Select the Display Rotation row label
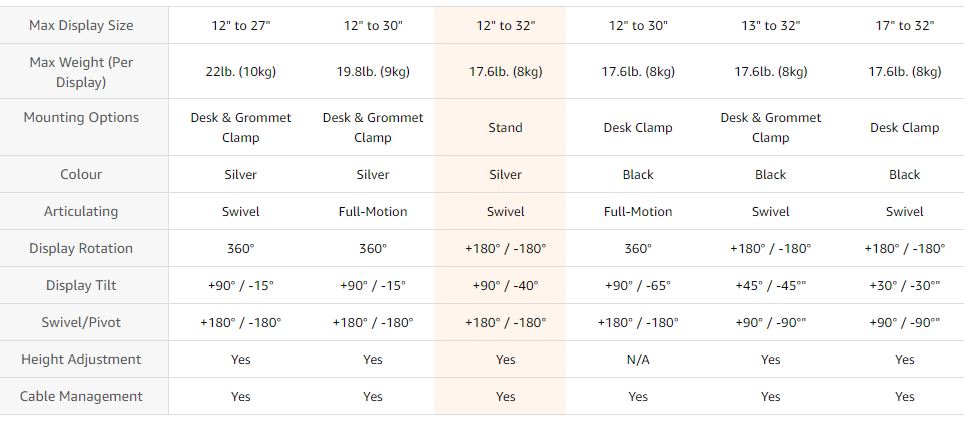Viewport: 972px width, 421px height. tap(81, 248)
